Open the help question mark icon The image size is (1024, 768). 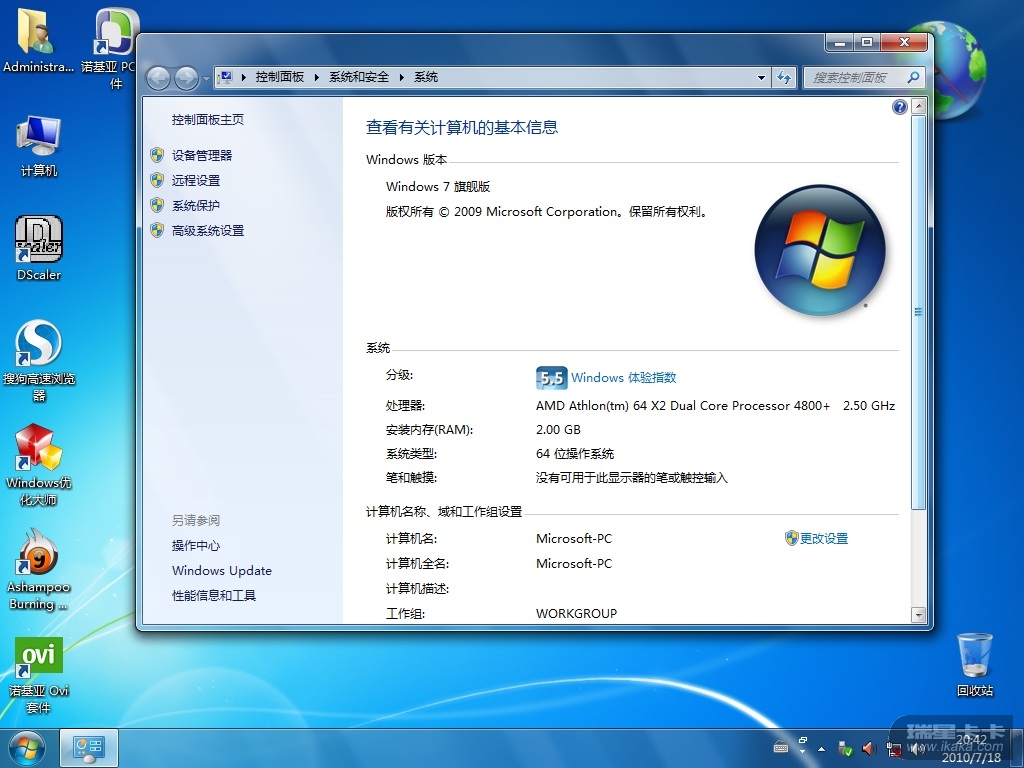(x=899, y=107)
